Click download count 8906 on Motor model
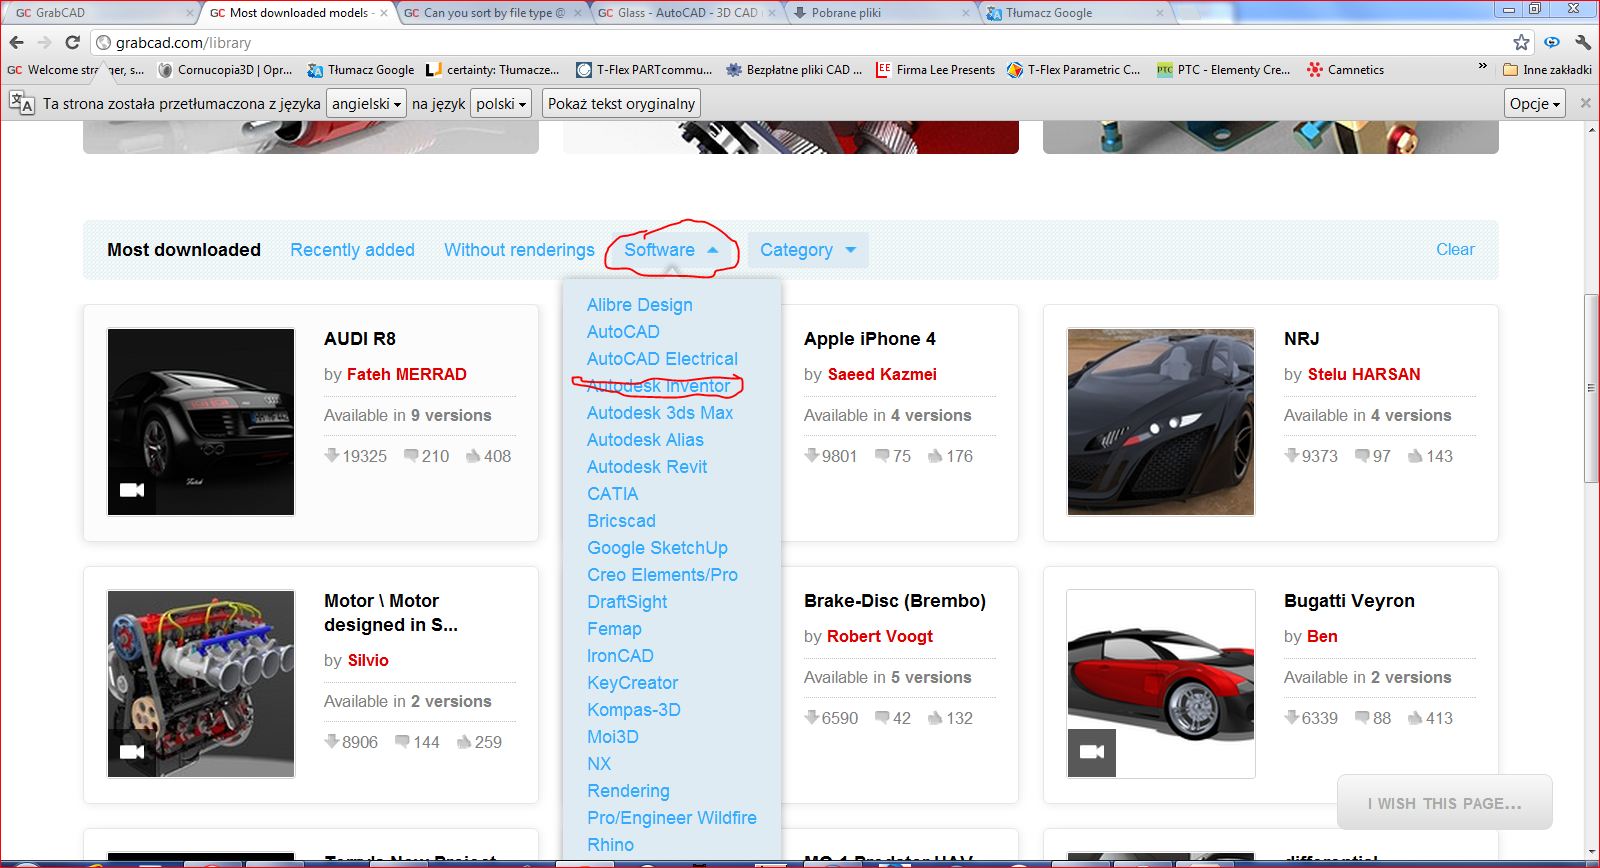This screenshot has width=1600, height=868. click(351, 742)
